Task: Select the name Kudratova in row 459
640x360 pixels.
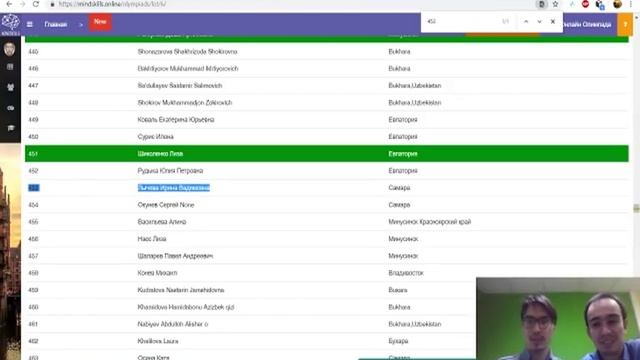Action: point(181,290)
